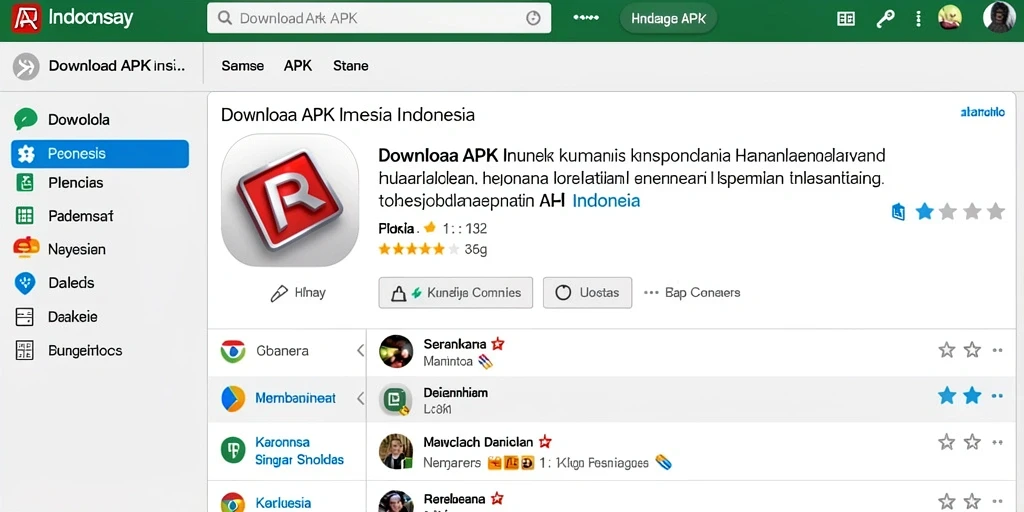Switch to the Samse tab
The image size is (1024, 512).
242,66
